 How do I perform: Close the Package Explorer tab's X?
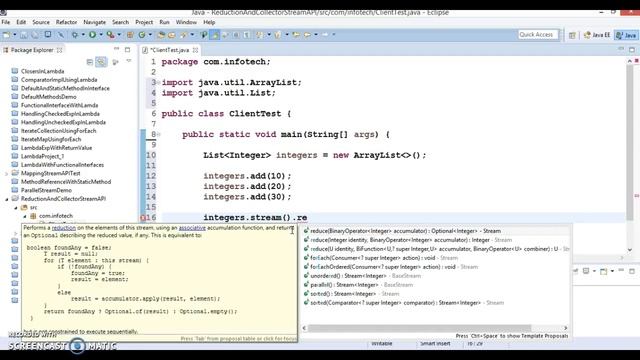click(60, 50)
